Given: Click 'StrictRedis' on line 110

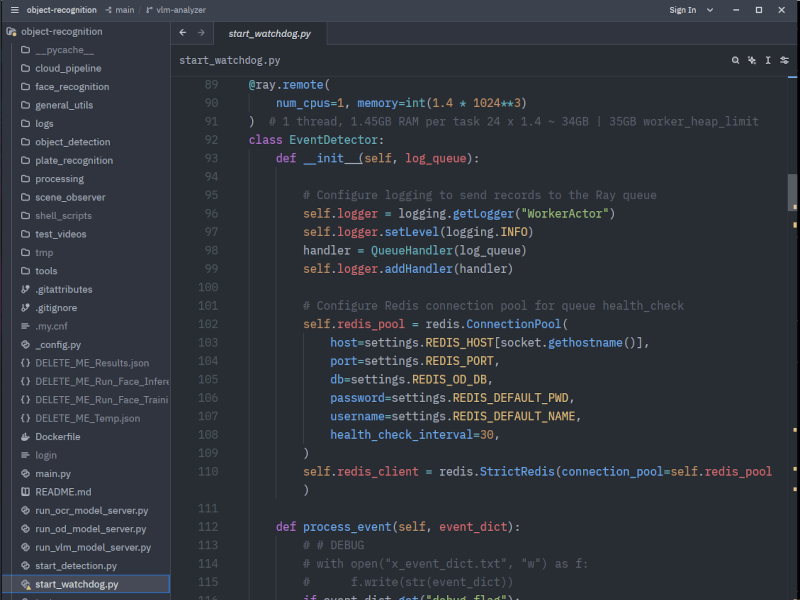Looking at the screenshot, I should (517, 471).
